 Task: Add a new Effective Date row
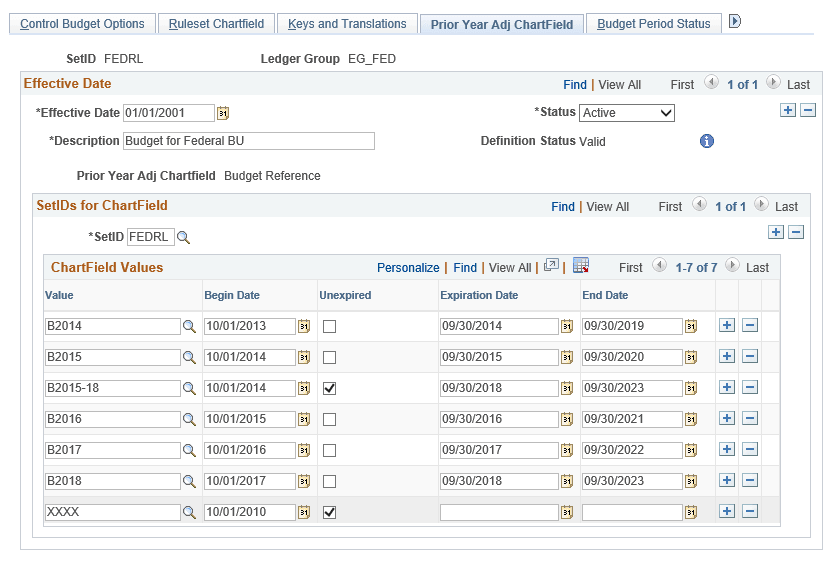pyautogui.click(x=788, y=110)
